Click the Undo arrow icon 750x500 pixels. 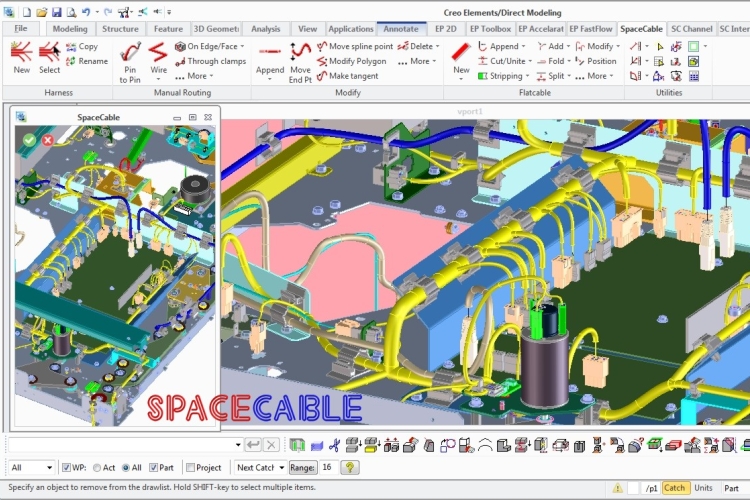86,12
